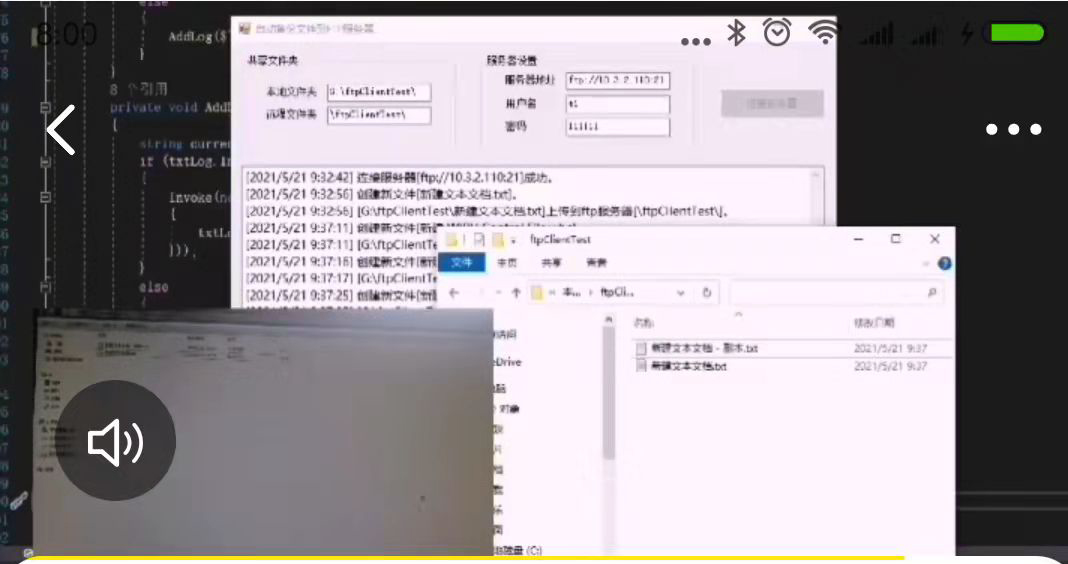
Task: Click the magnifier icon in the Explorer search box
Action: [x=932, y=293]
